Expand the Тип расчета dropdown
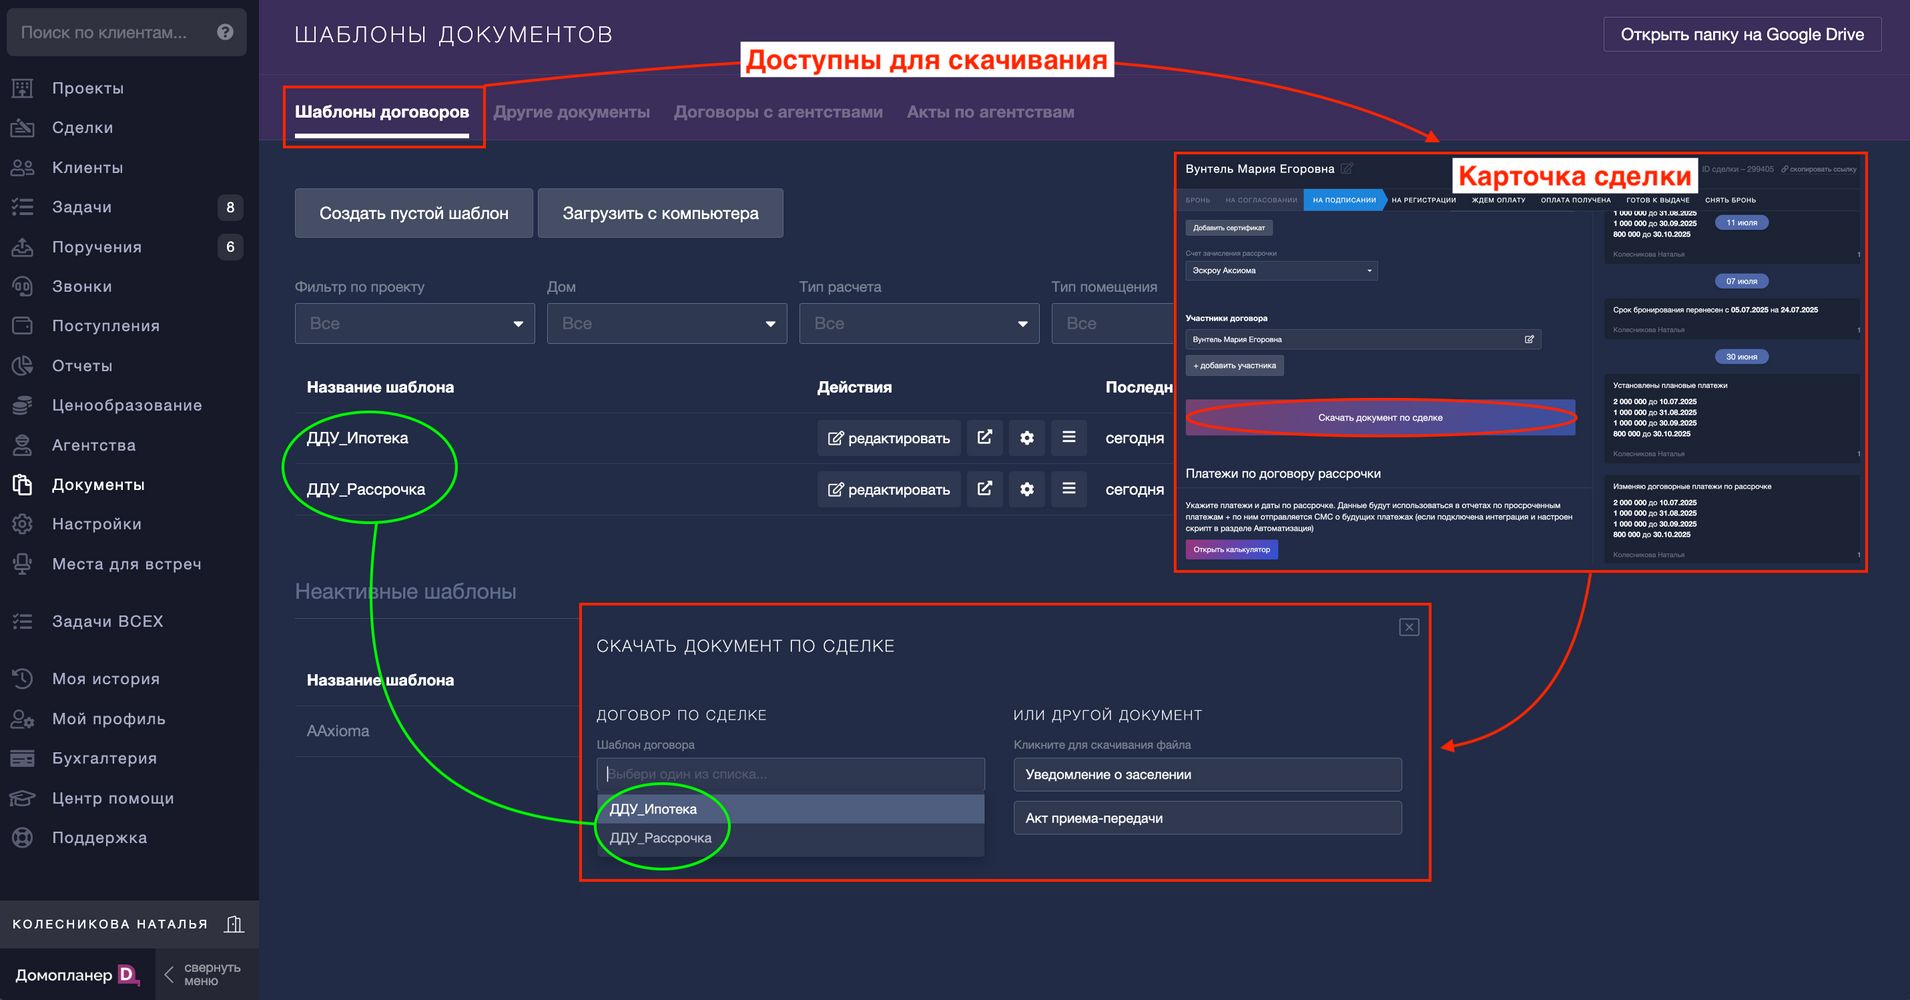This screenshot has height=1000, width=1910. 919,324
